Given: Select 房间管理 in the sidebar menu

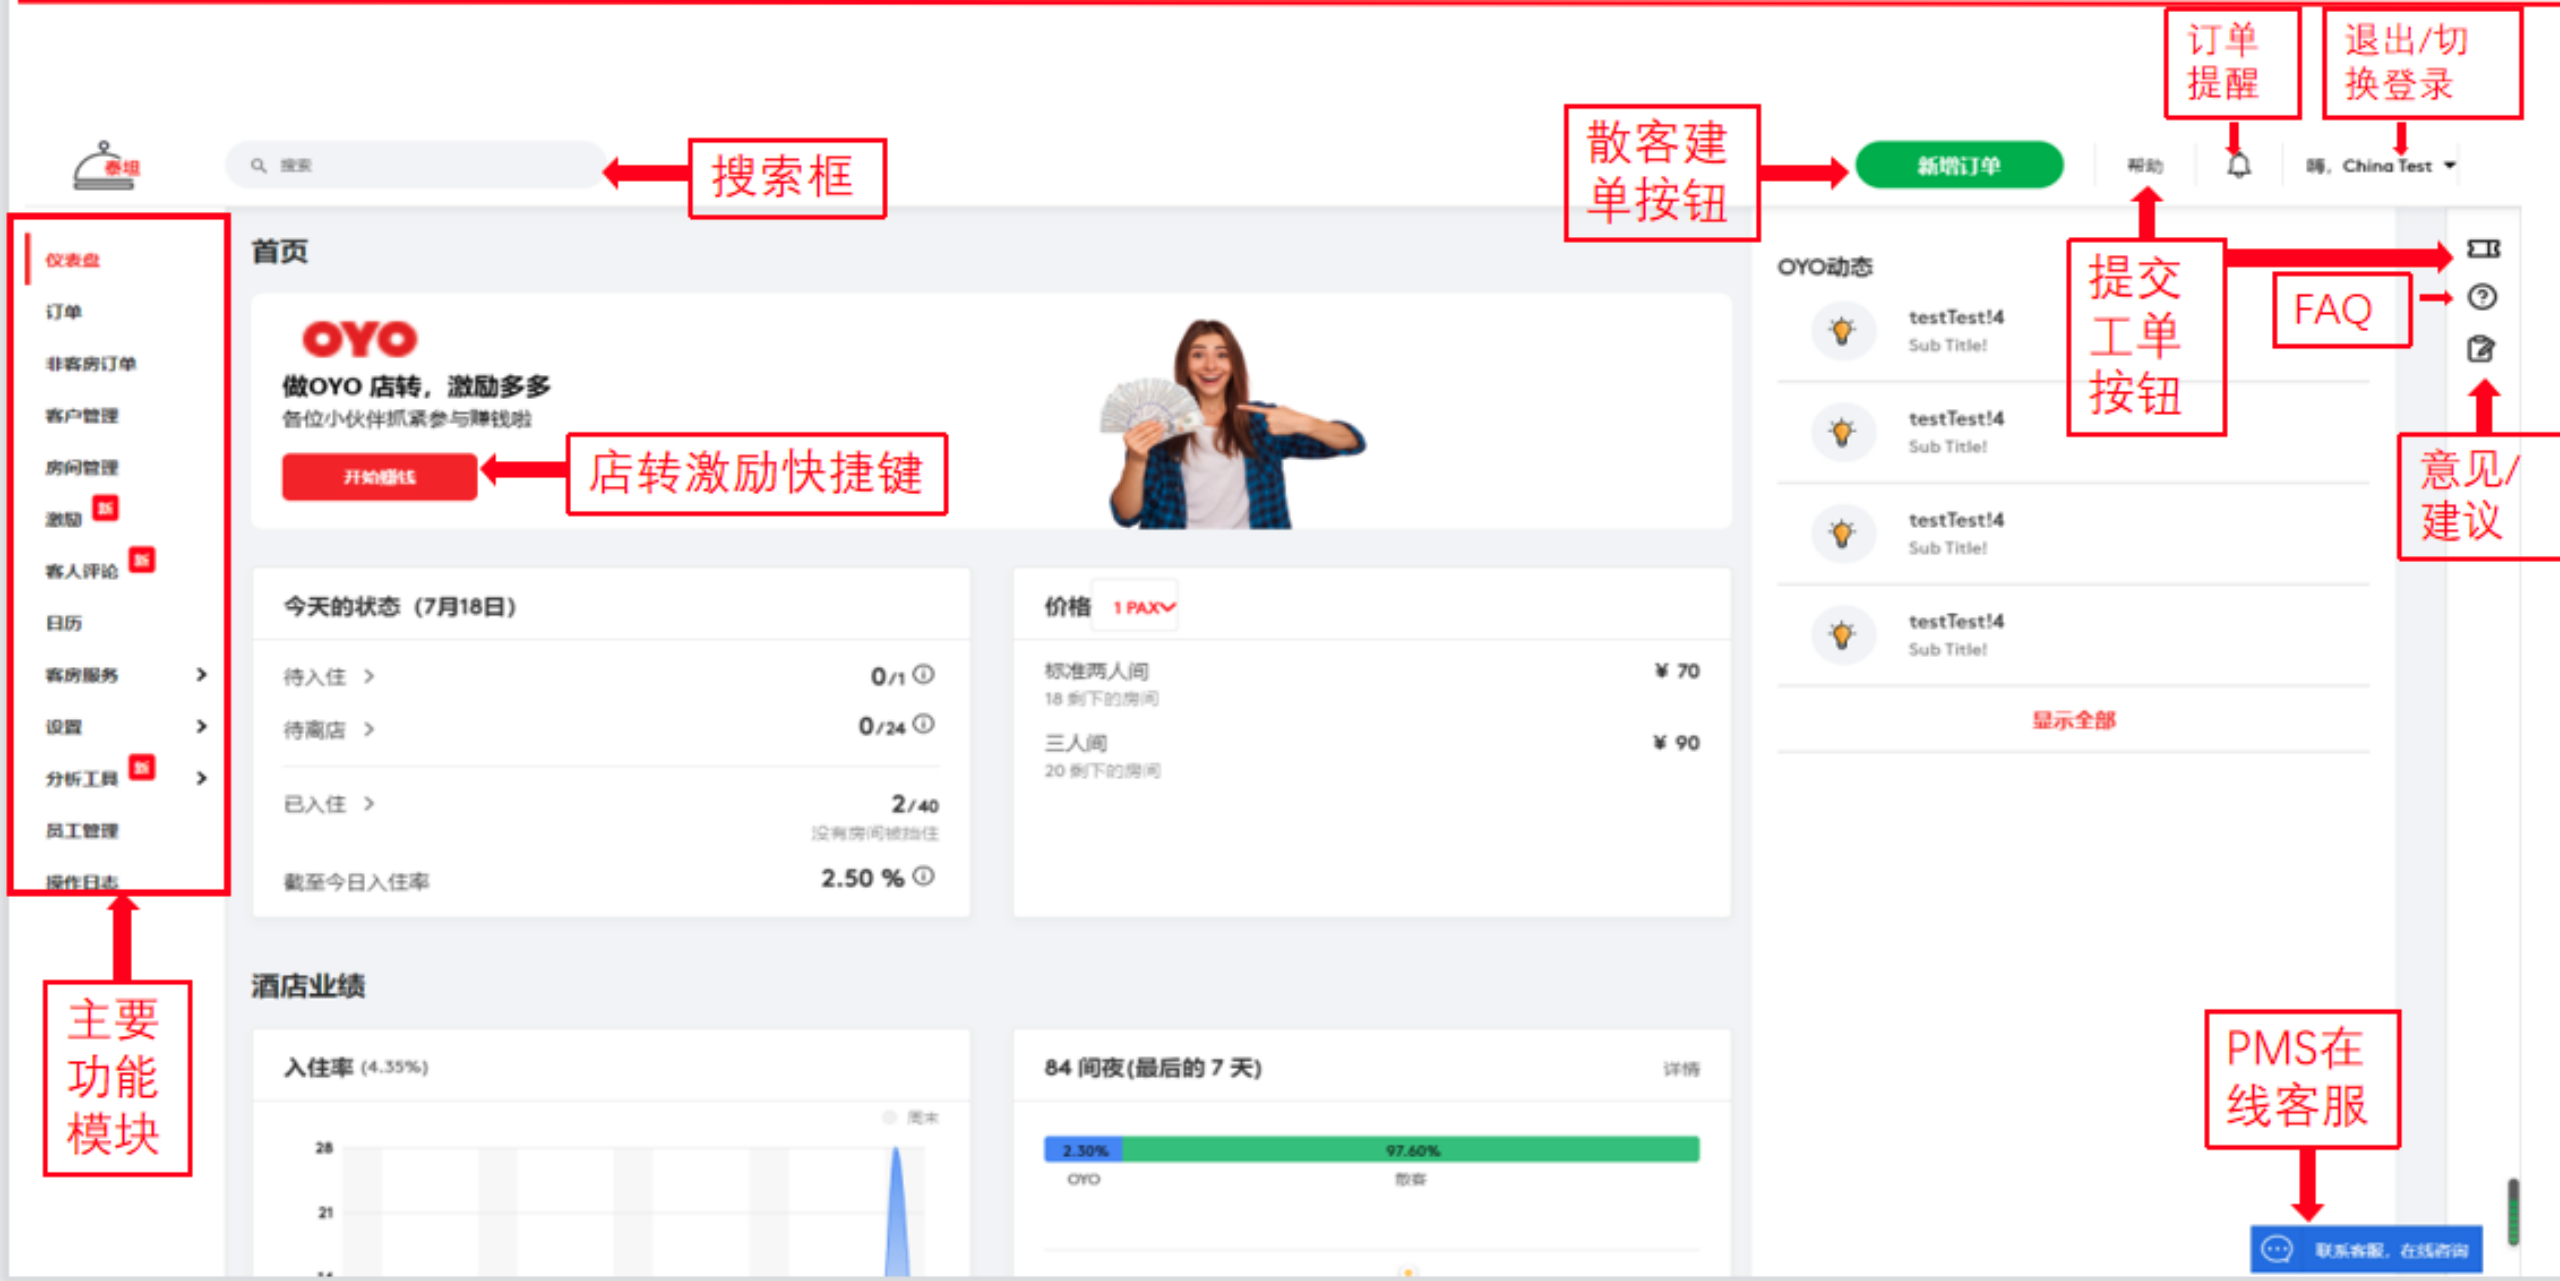Looking at the screenshot, I should click(x=81, y=467).
